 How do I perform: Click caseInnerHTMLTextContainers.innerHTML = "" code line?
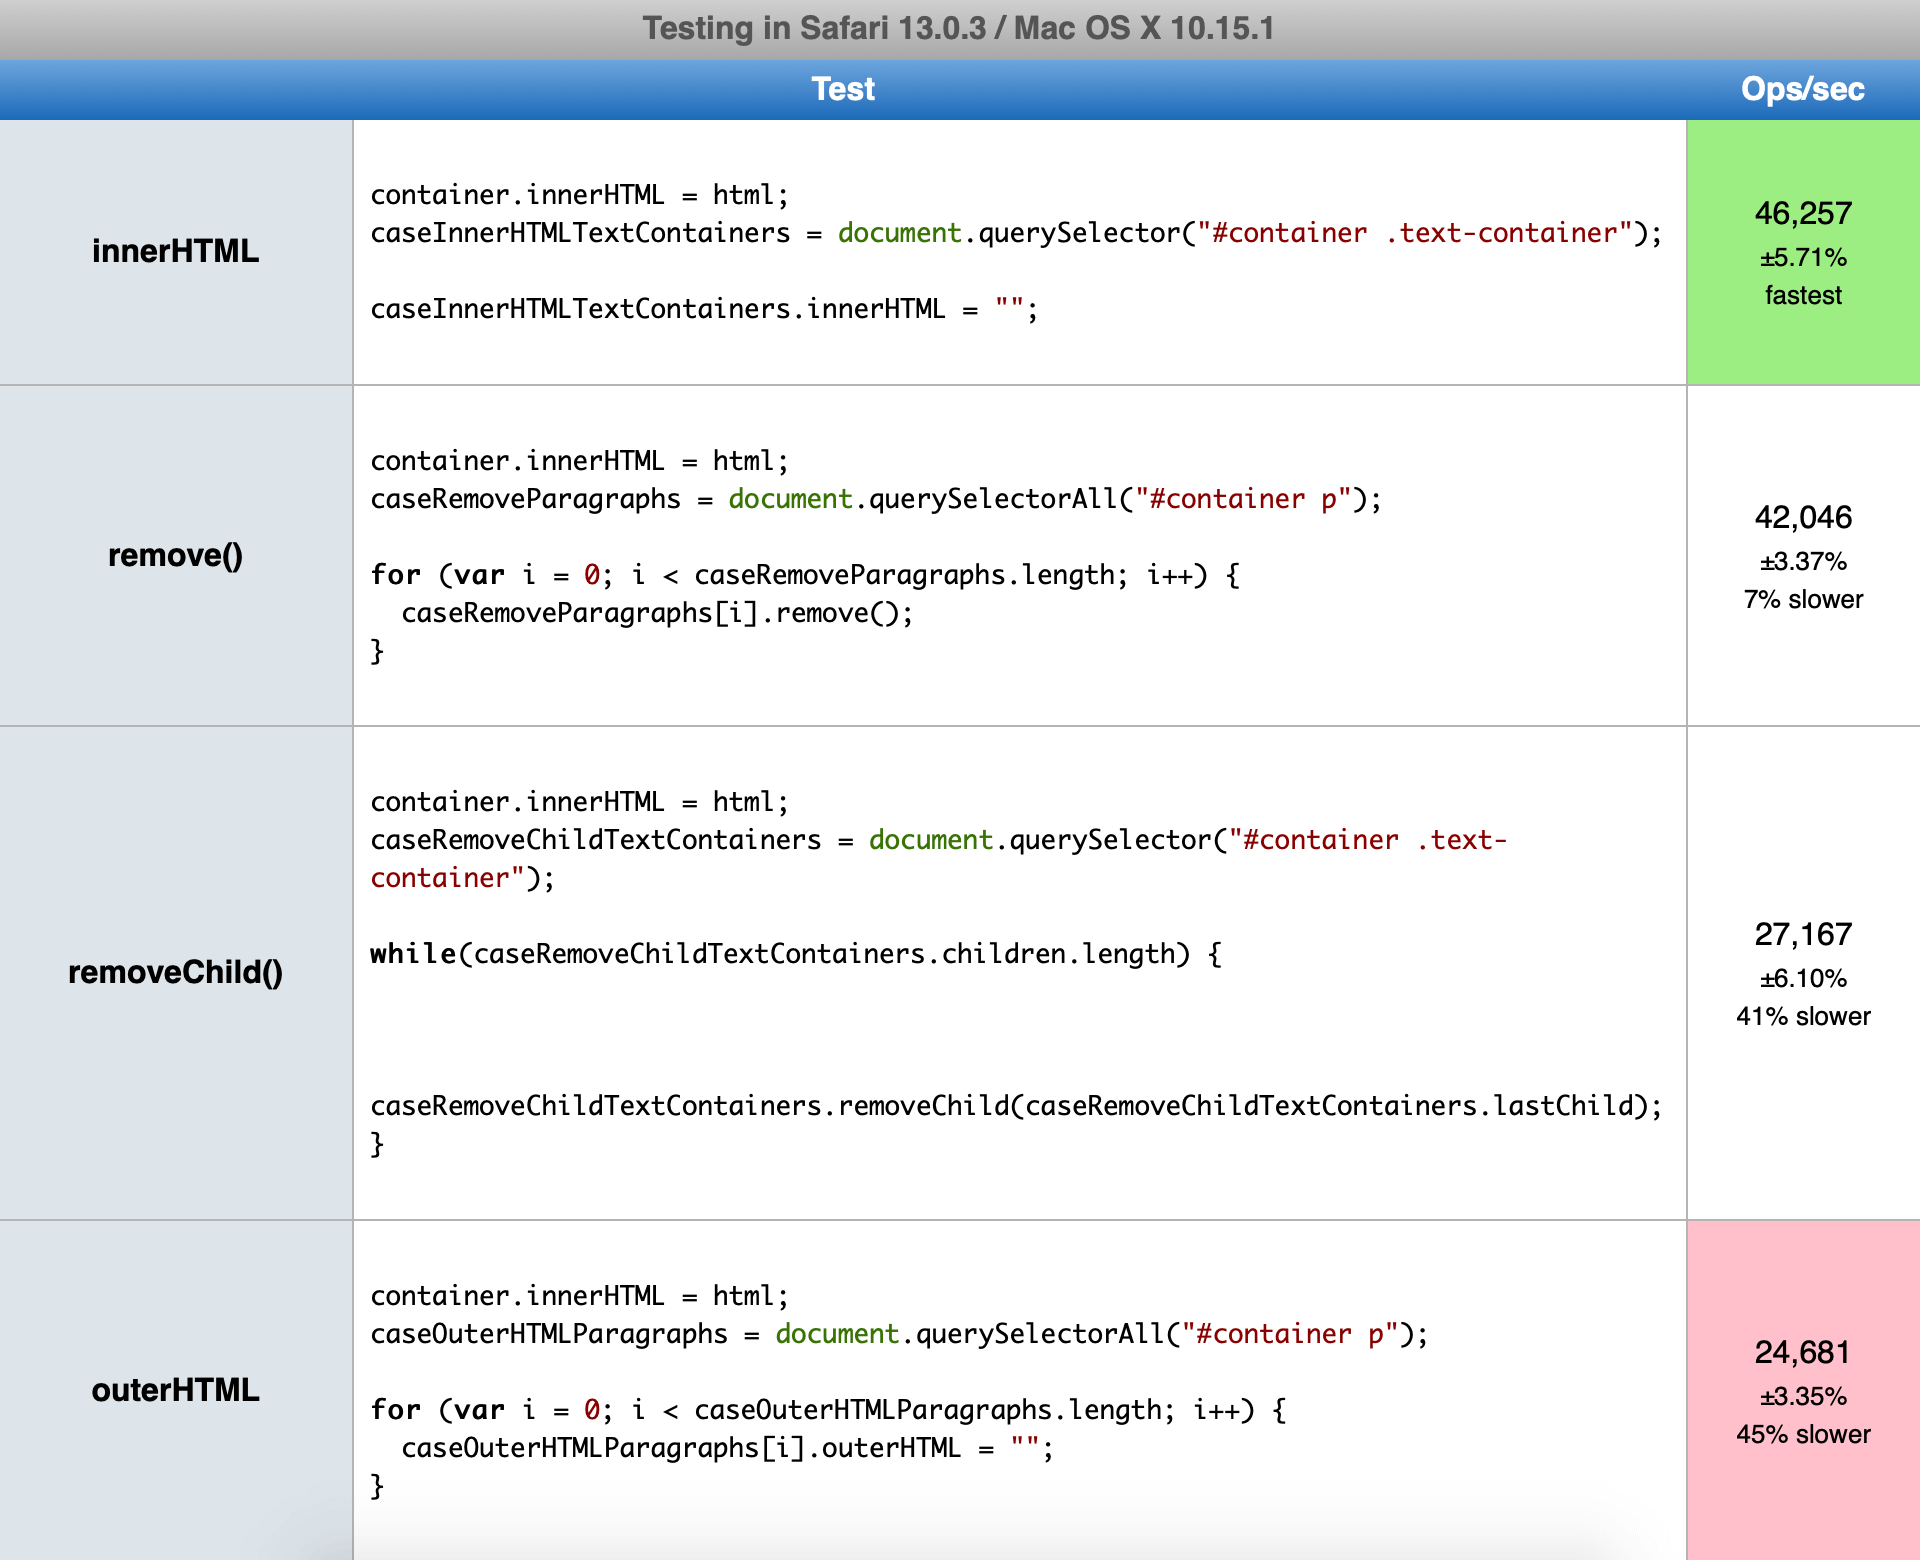(703, 309)
